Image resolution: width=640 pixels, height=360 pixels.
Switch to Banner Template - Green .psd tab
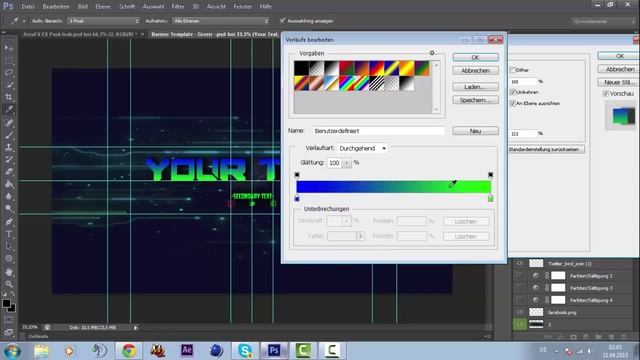click(214, 34)
